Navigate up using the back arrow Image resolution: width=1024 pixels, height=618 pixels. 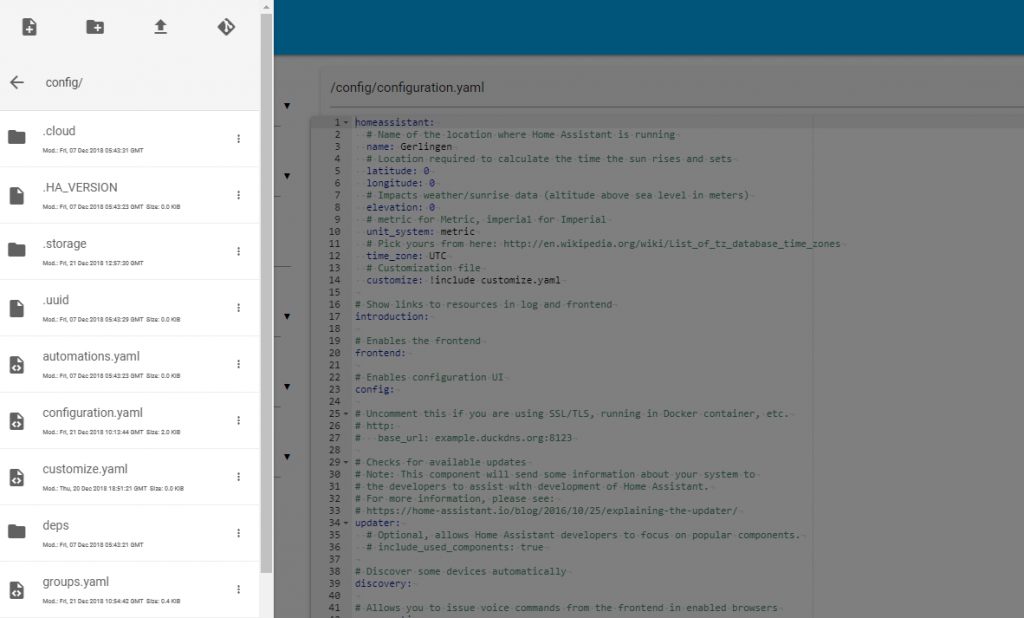tap(16, 82)
